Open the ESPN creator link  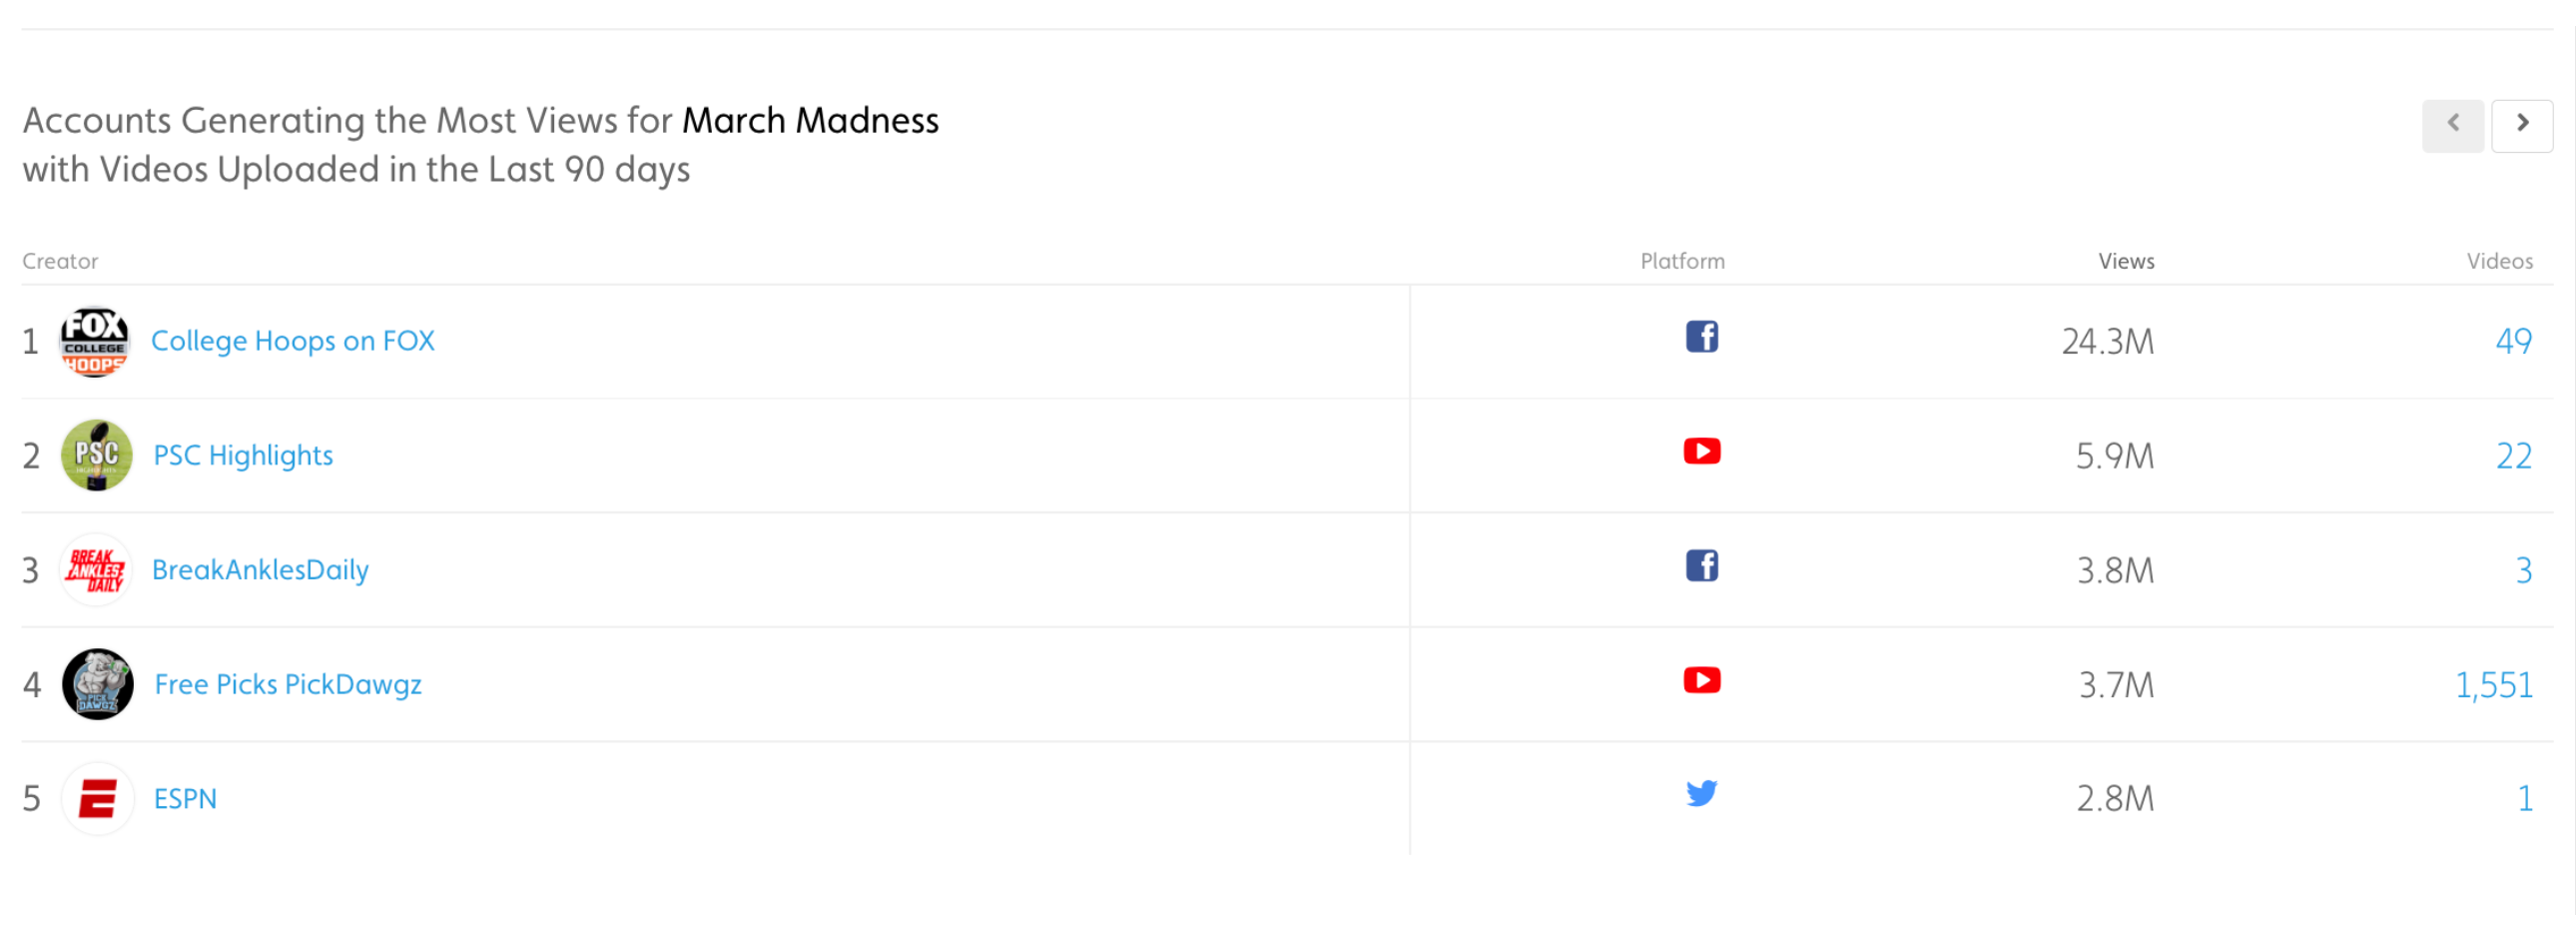pos(185,799)
